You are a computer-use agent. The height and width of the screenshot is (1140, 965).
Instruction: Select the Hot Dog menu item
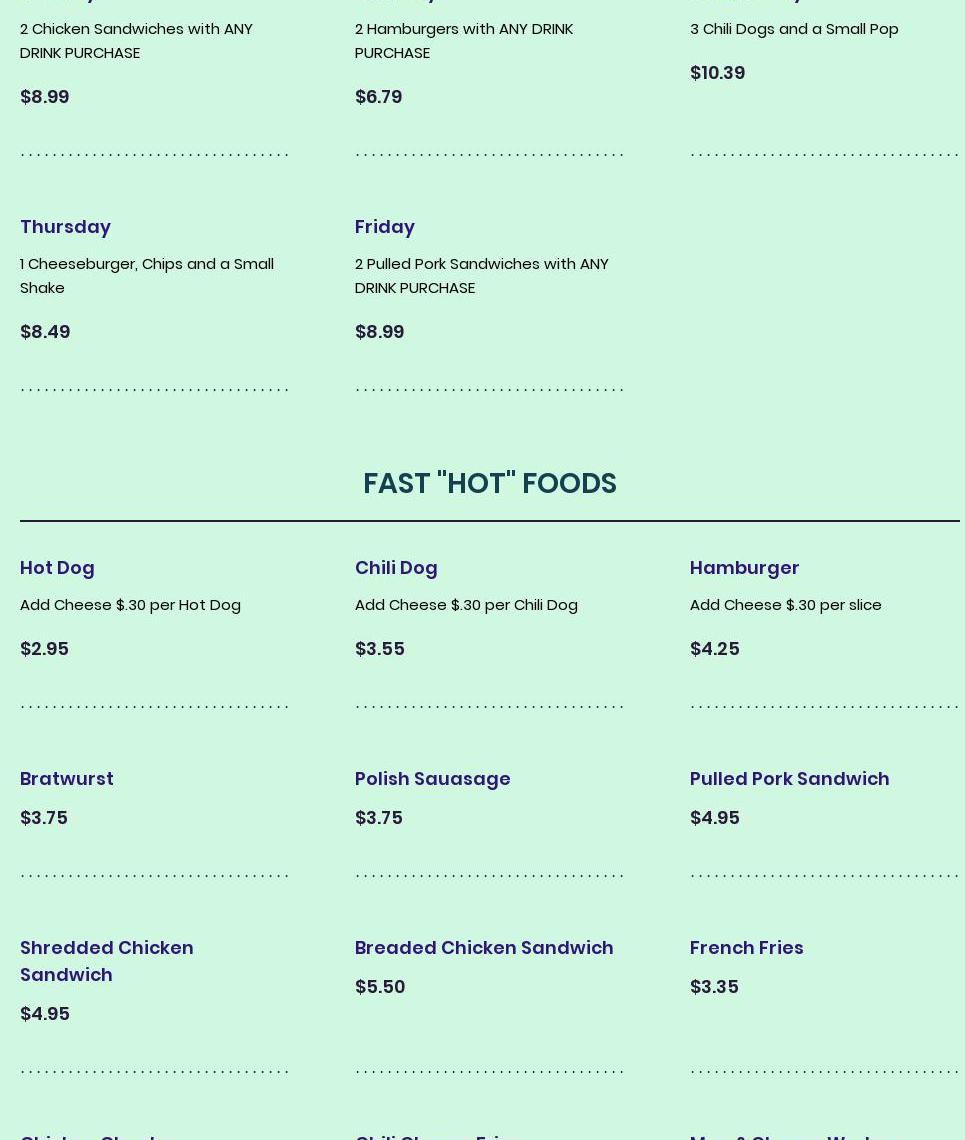point(57,568)
